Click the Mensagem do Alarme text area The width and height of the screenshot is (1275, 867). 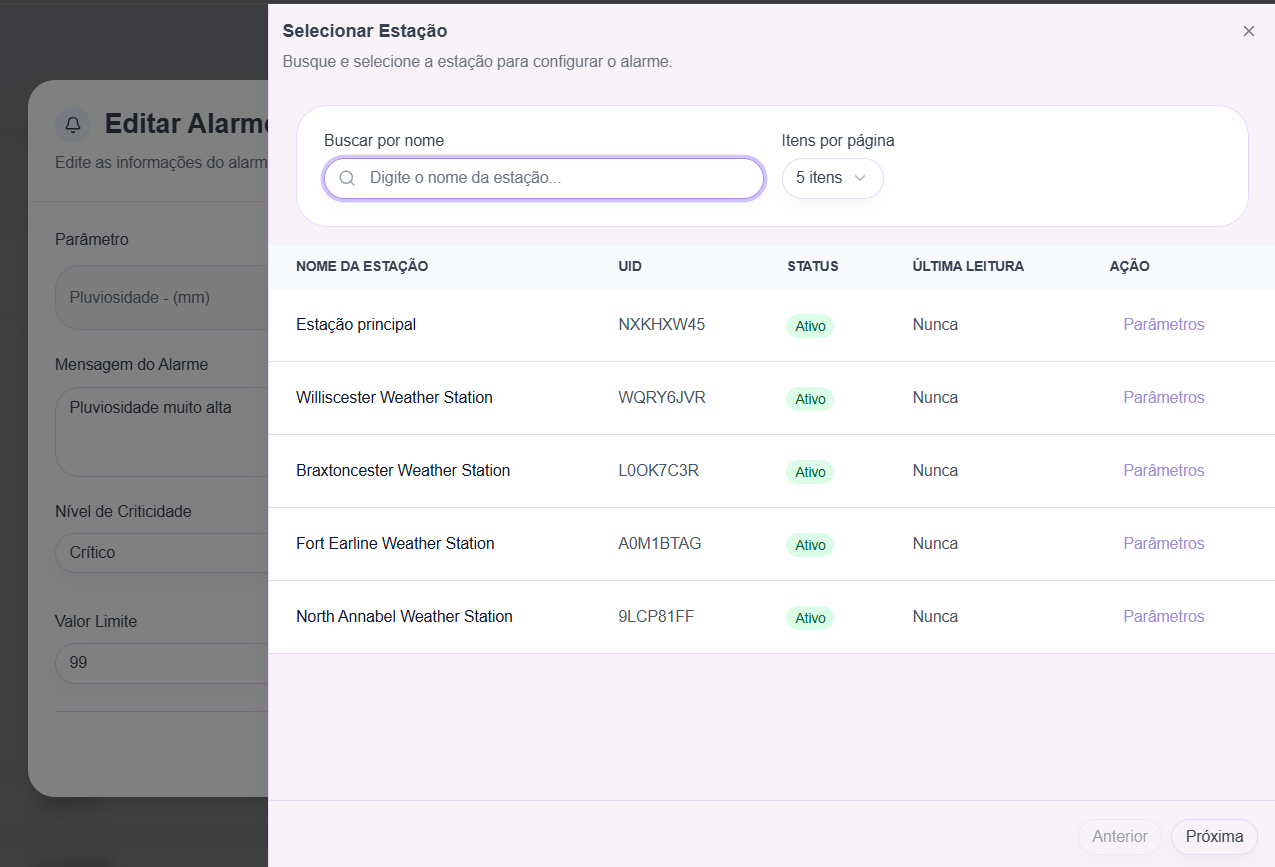point(160,431)
